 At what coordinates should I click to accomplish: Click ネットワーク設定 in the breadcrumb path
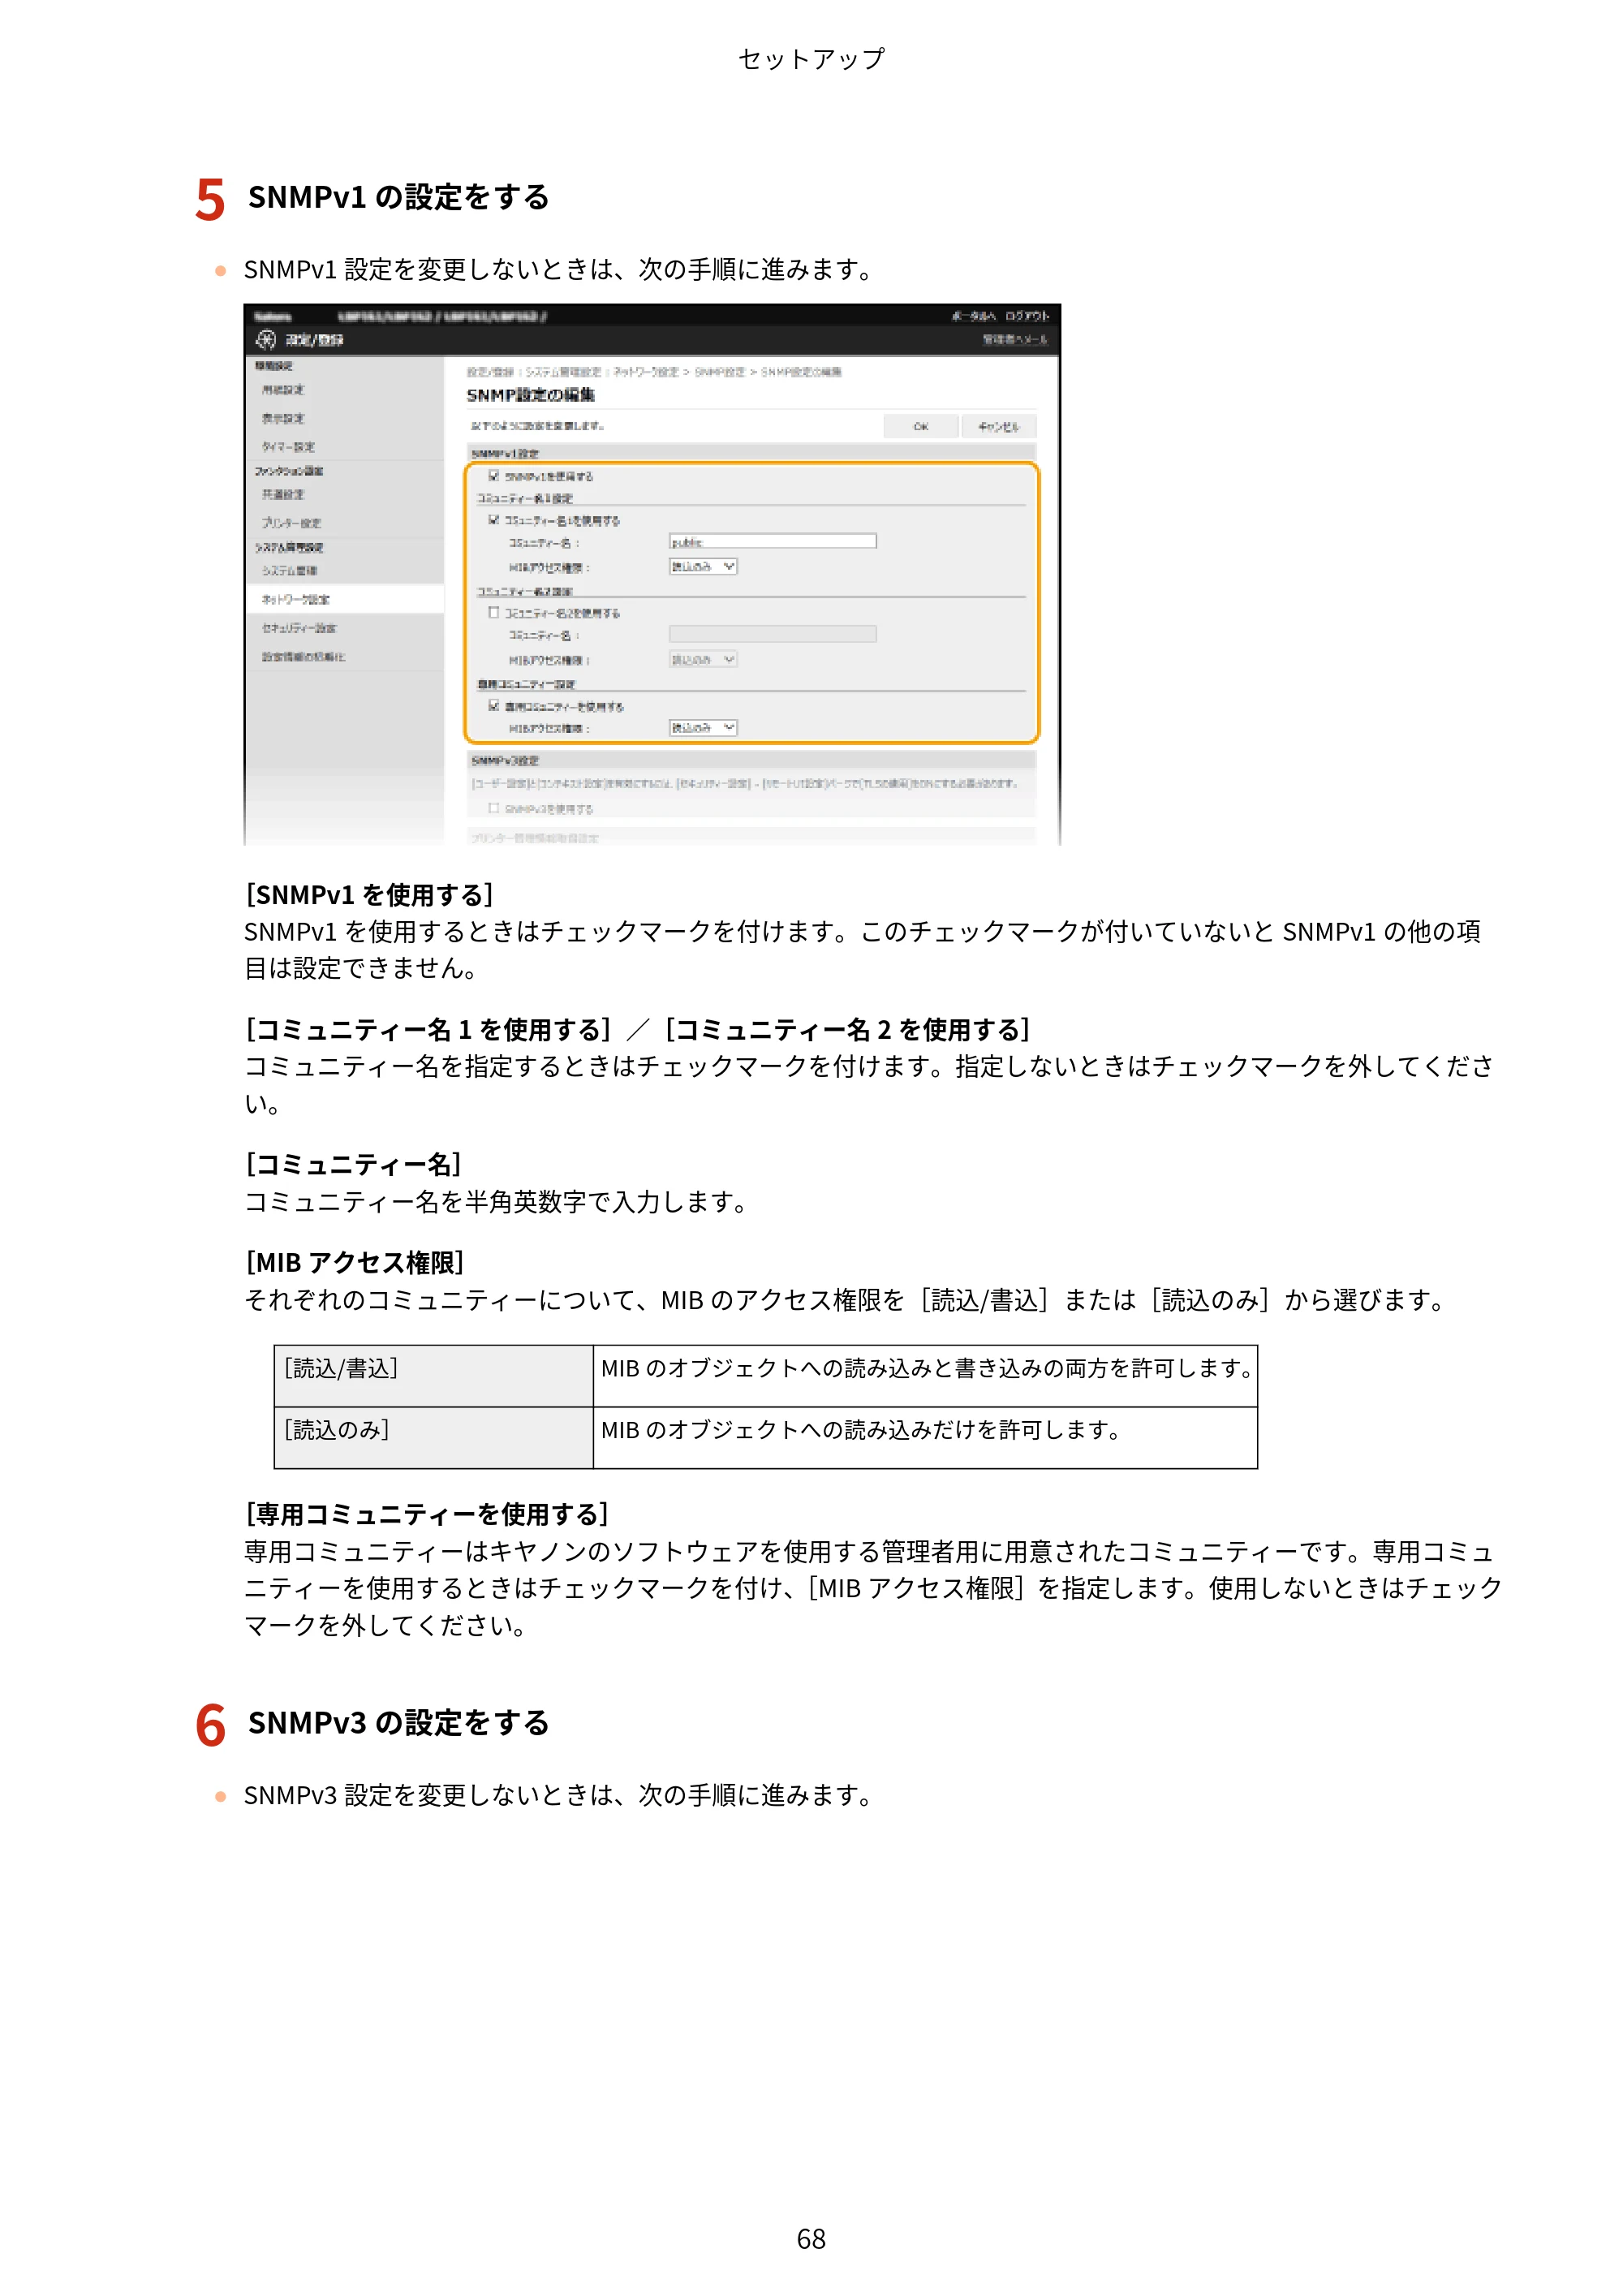click(x=646, y=372)
